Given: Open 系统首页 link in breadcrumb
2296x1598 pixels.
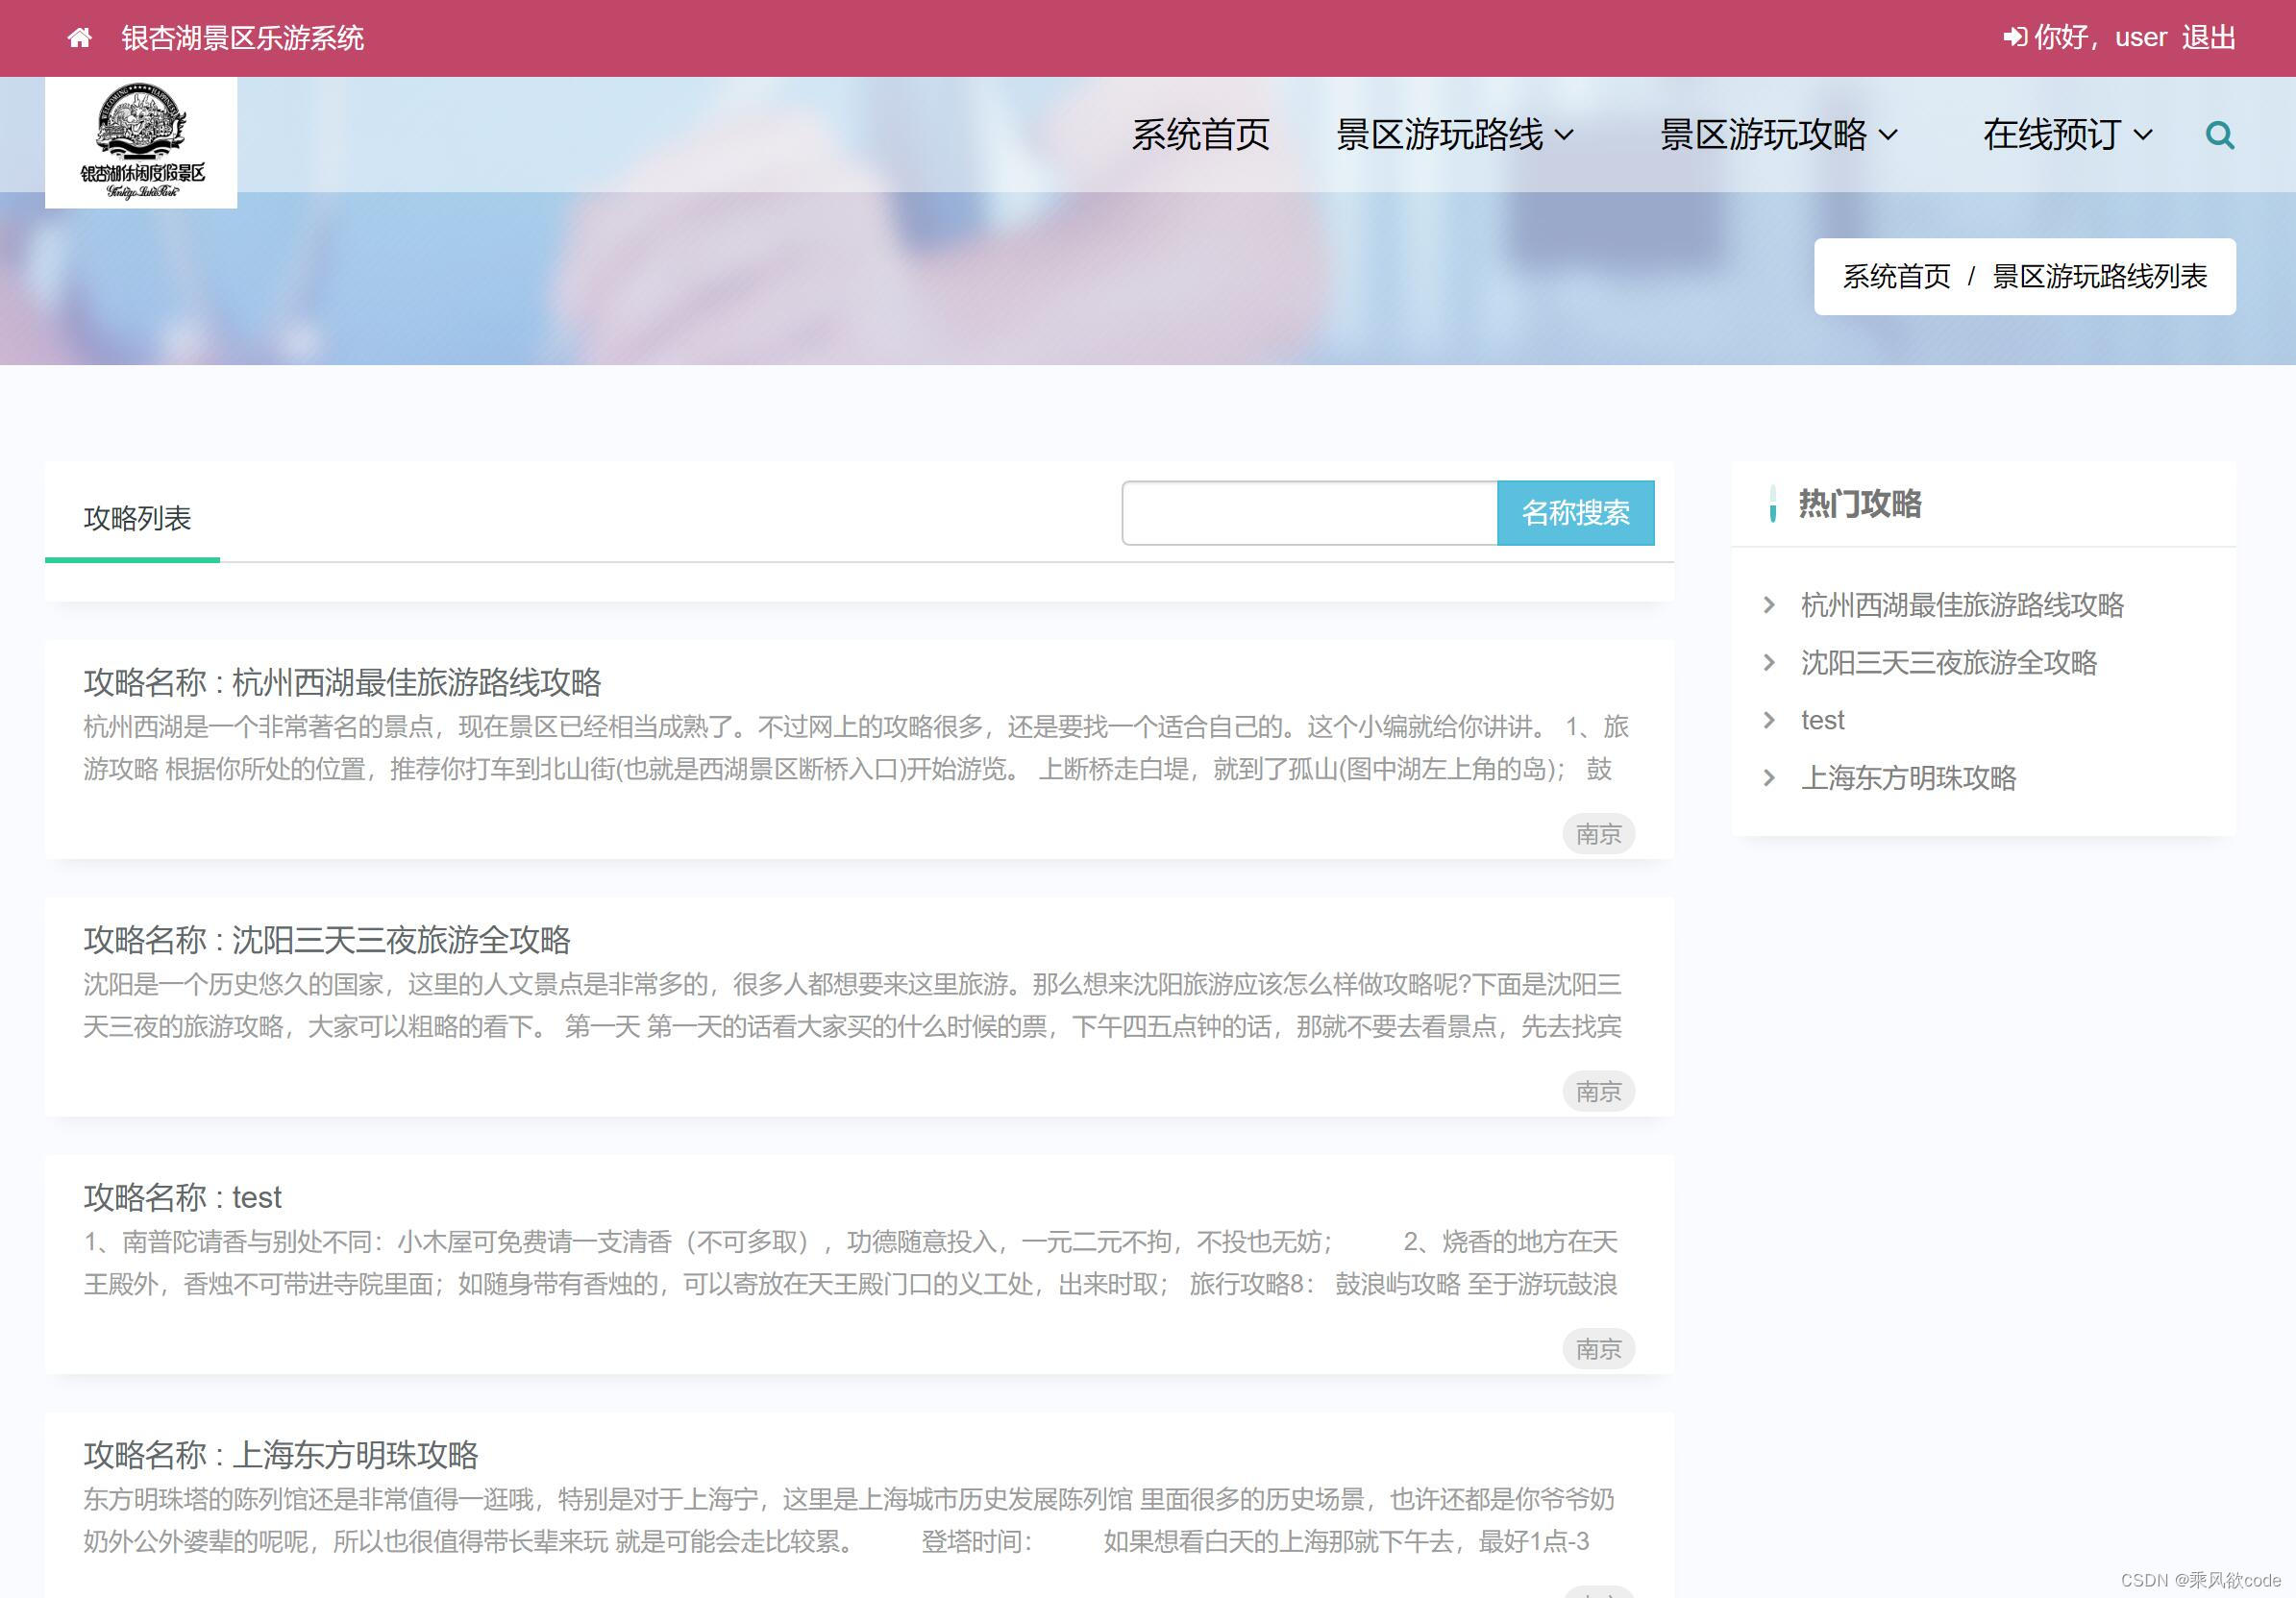Looking at the screenshot, I should pos(1896,277).
